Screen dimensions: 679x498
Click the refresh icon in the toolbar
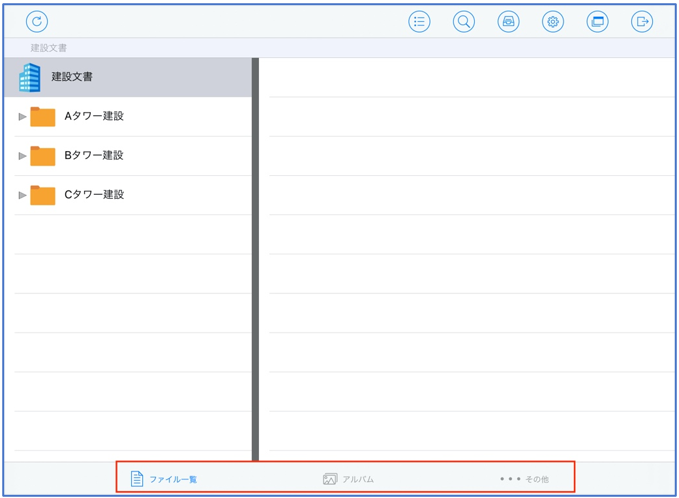click(x=37, y=21)
